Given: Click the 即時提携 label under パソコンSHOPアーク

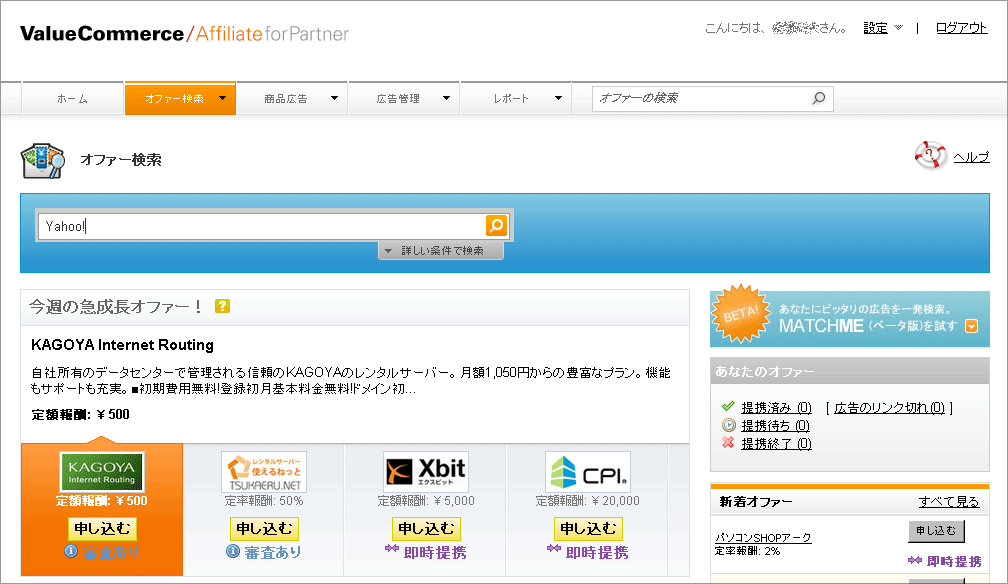Looking at the screenshot, I should pos(954,561).
